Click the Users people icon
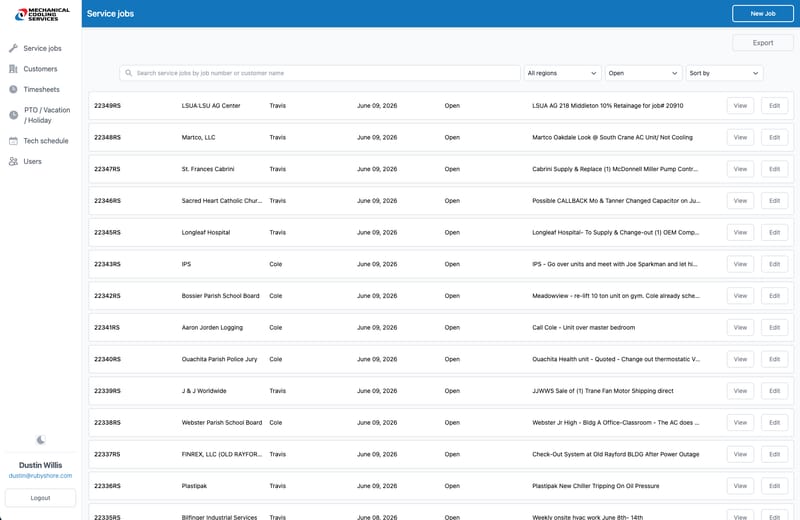Image resolution: width=800 pixels, height=520 pixels. [x=13, y=161]
